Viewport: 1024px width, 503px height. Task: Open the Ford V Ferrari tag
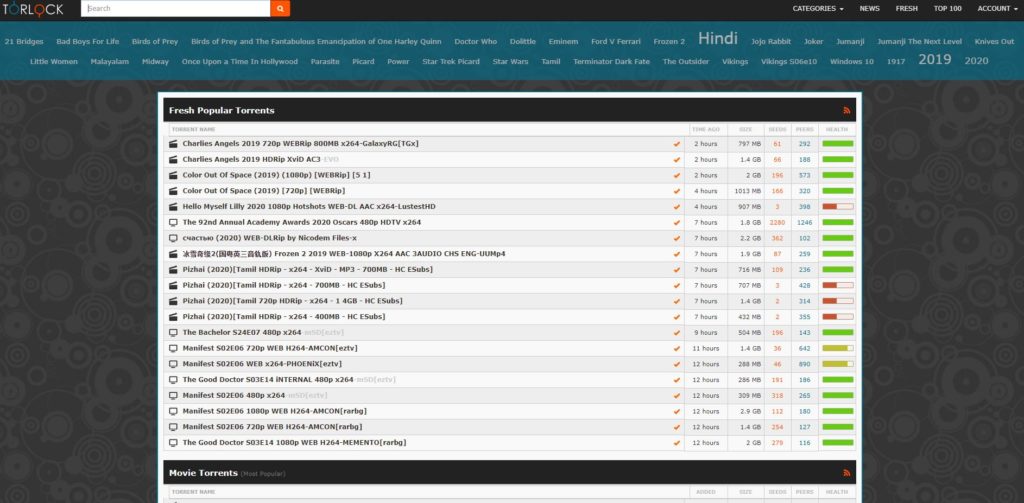point(616,41)
